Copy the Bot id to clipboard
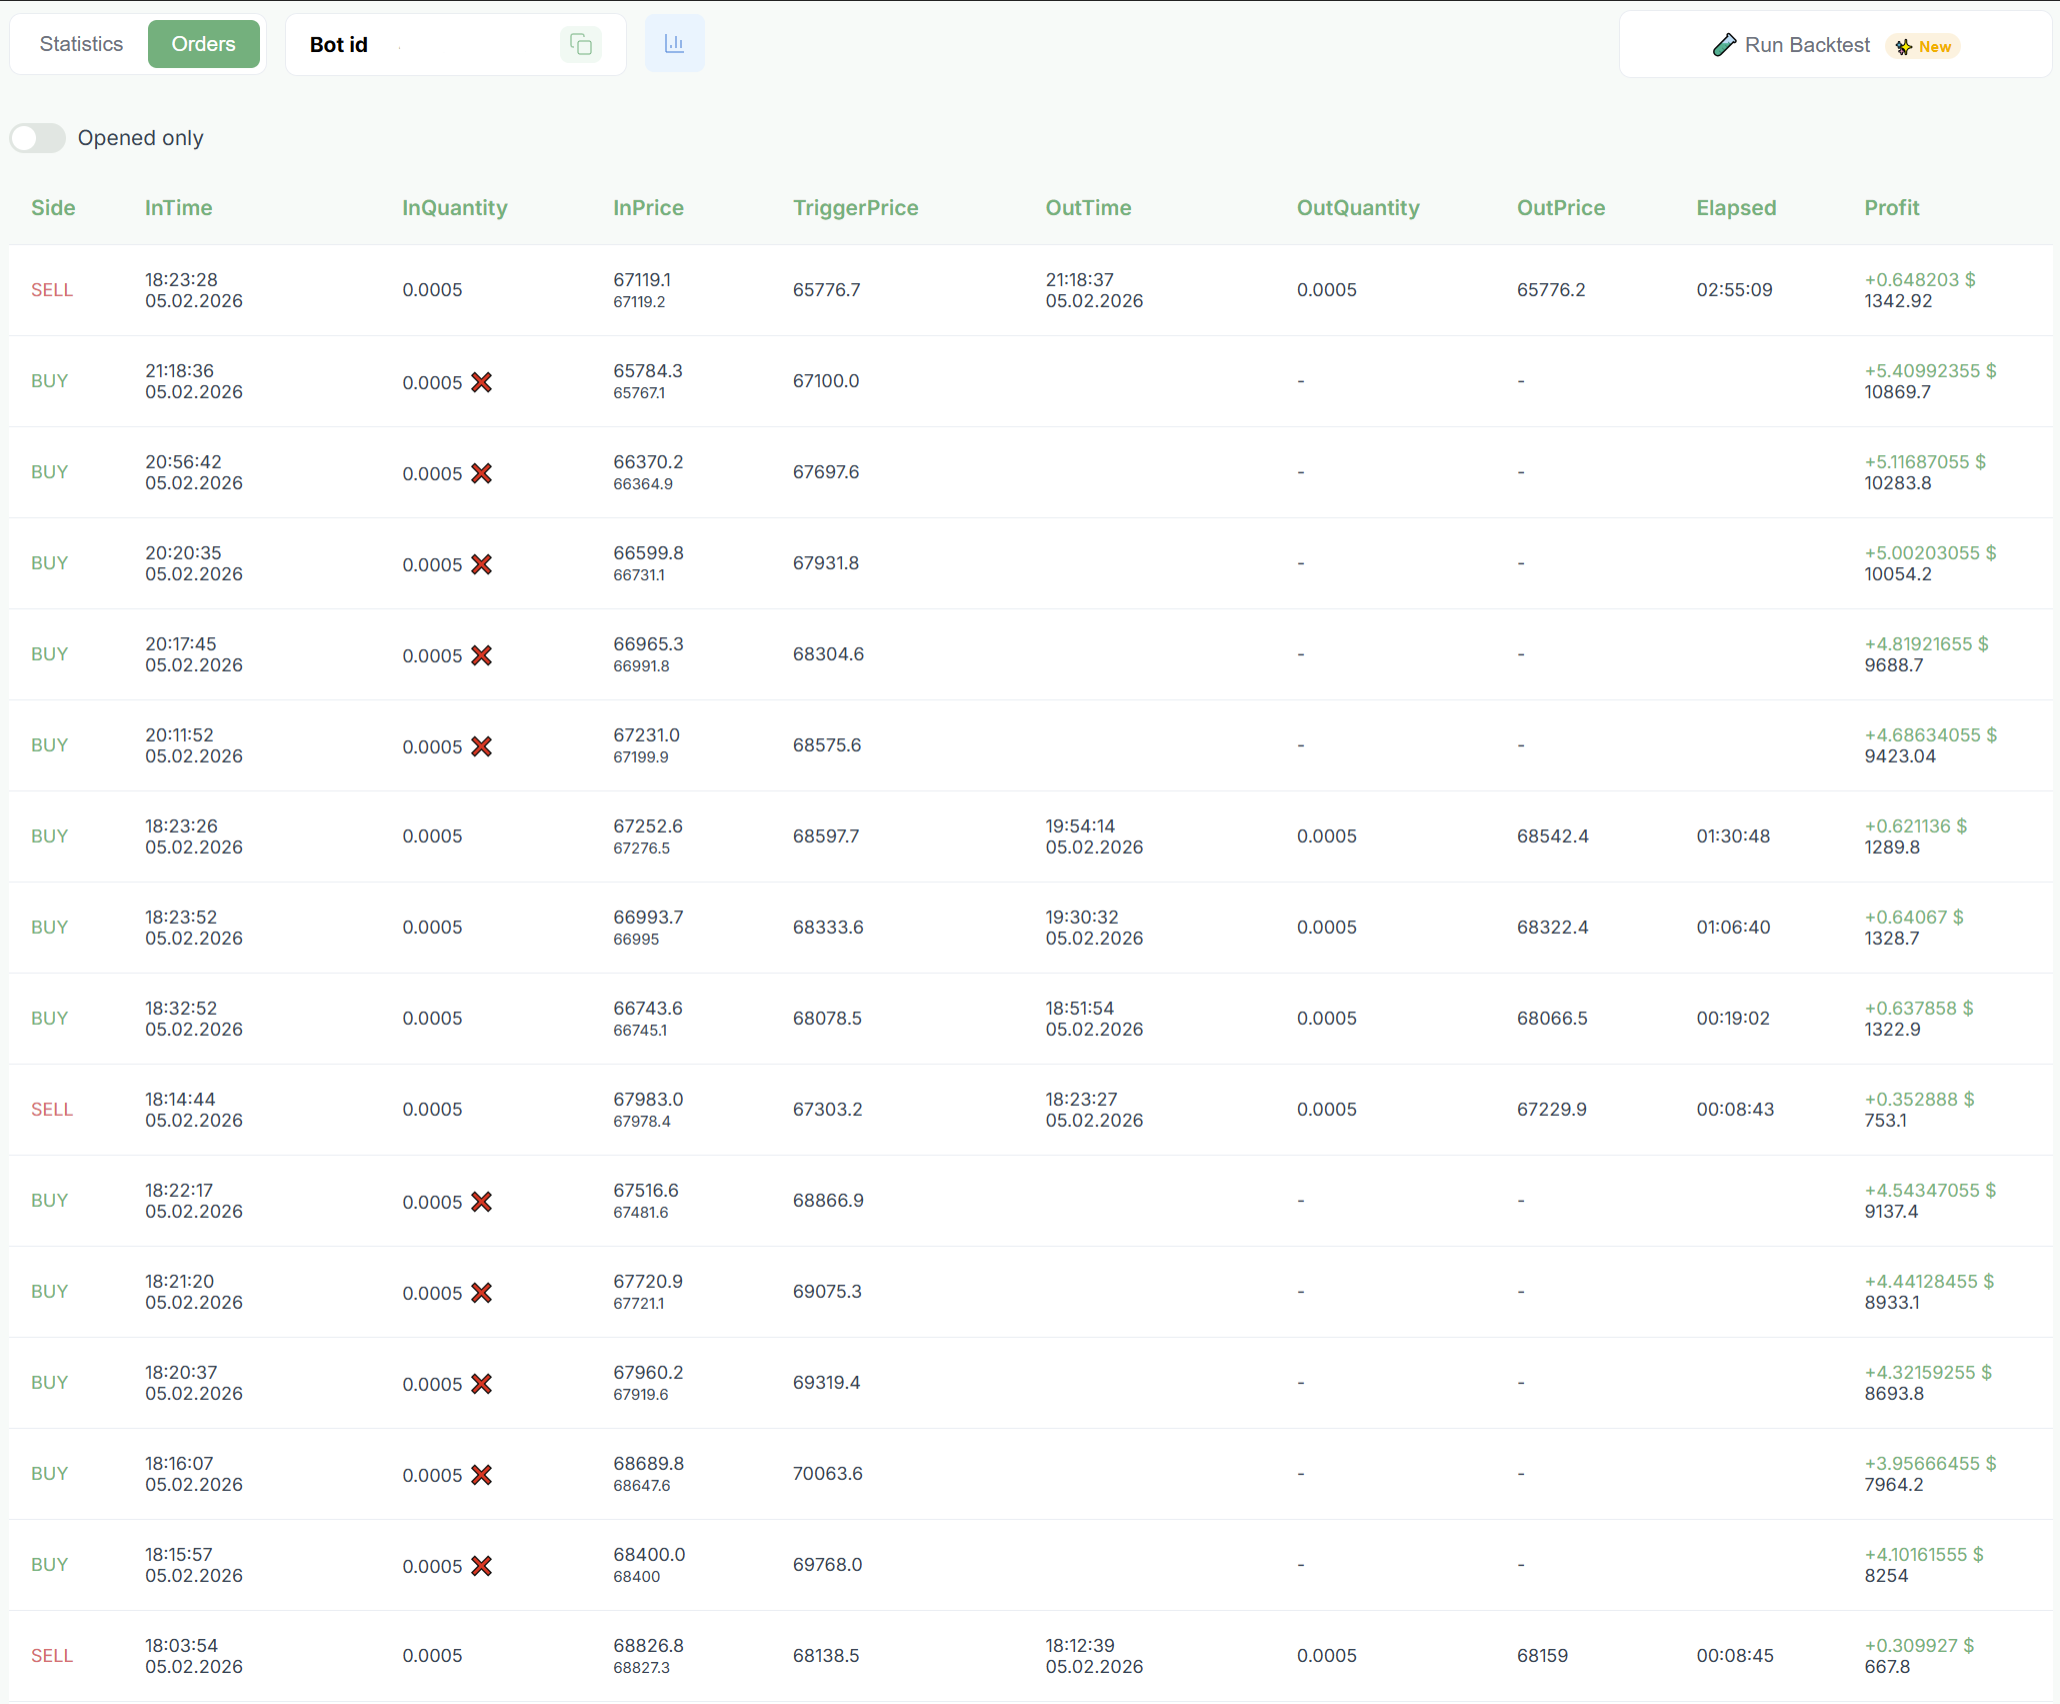Screen dimensions: 2060x1704 [x=581, y=44]
